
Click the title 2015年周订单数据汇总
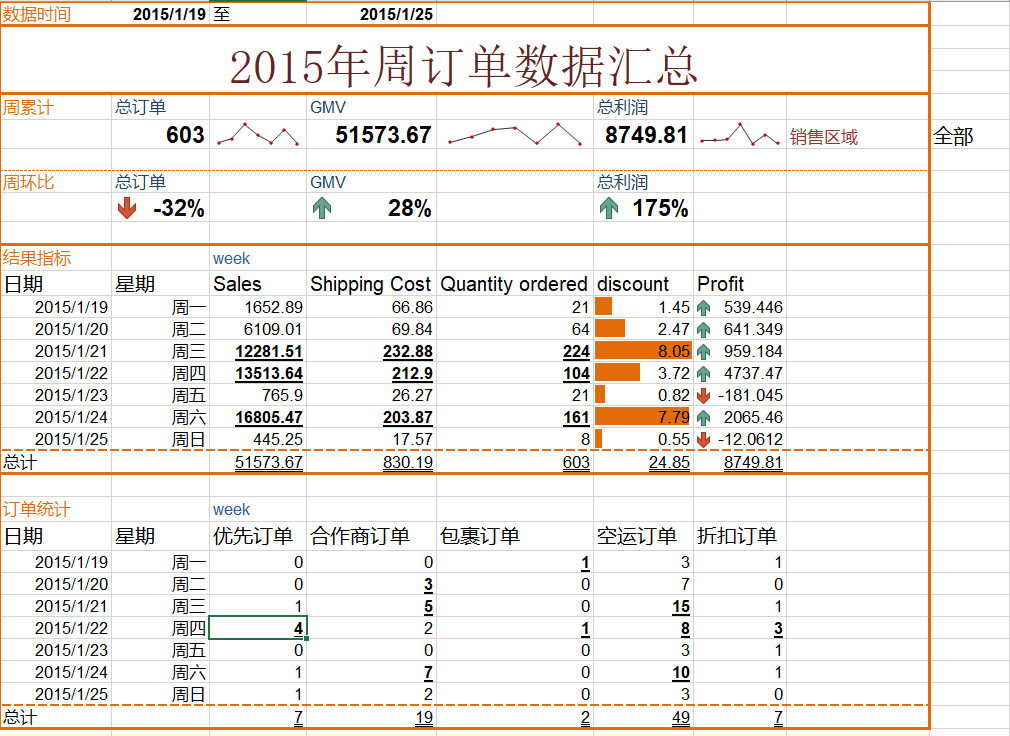pos(464,66)
